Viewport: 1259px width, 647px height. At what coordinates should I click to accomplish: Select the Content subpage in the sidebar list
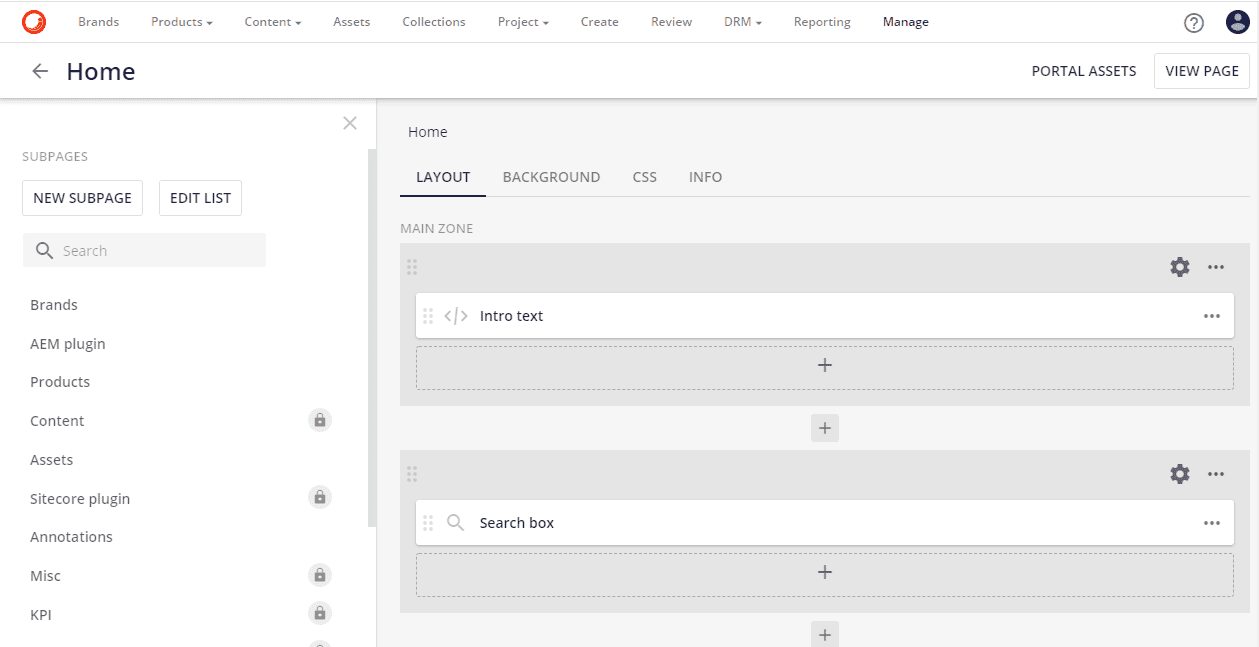pyautogui.click(x=57, y=421)
